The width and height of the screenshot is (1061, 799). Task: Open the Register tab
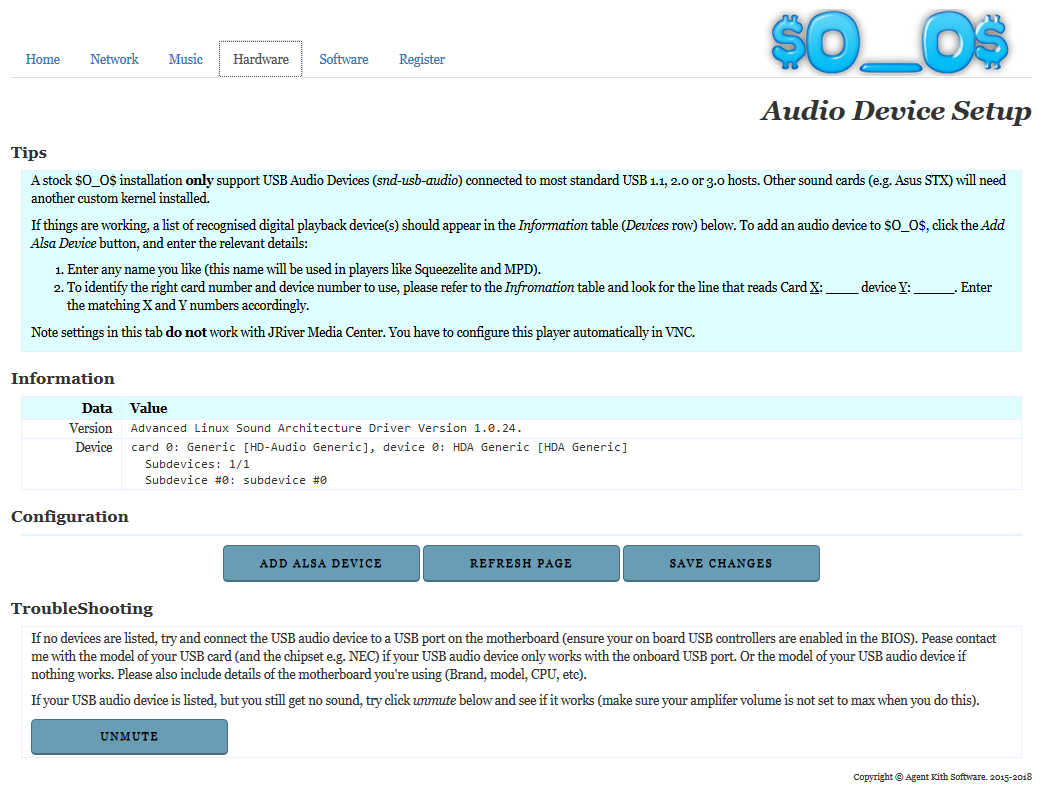[422, 60]
